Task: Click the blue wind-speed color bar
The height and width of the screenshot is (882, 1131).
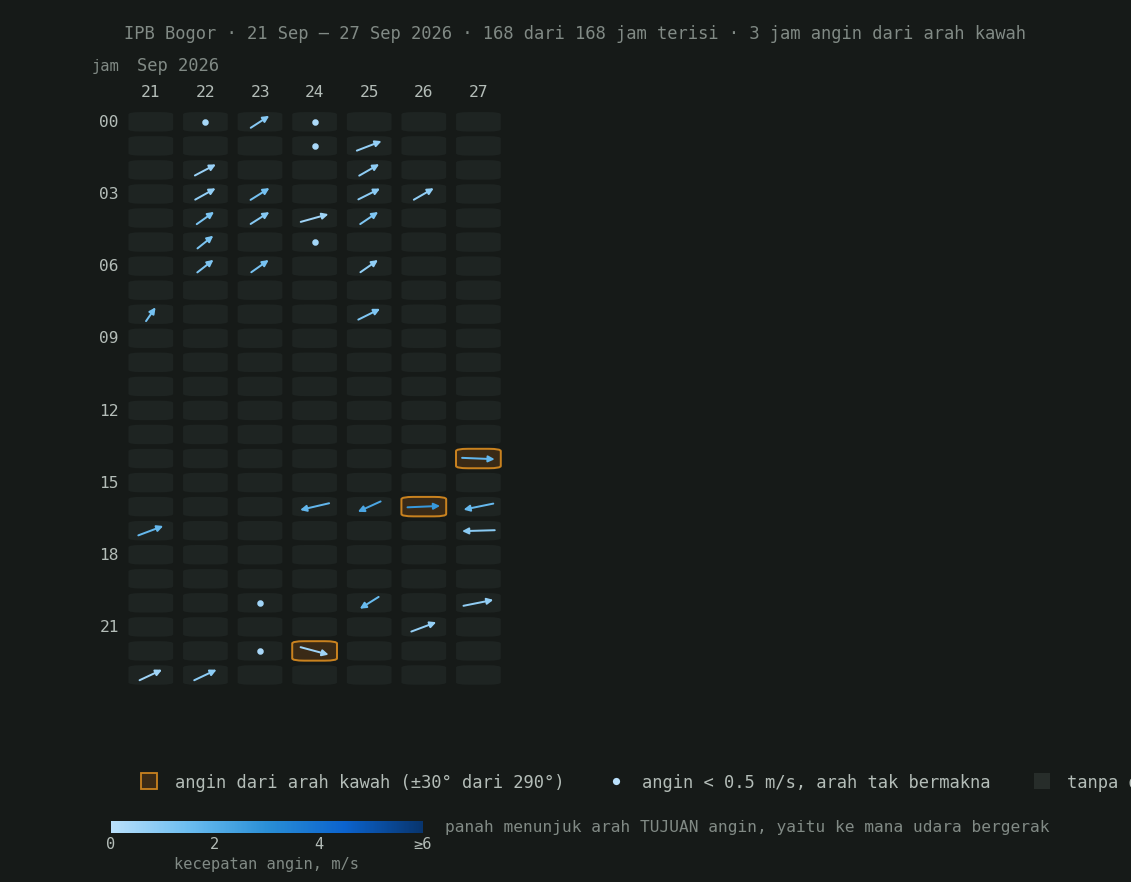Action: coord(267,827)
